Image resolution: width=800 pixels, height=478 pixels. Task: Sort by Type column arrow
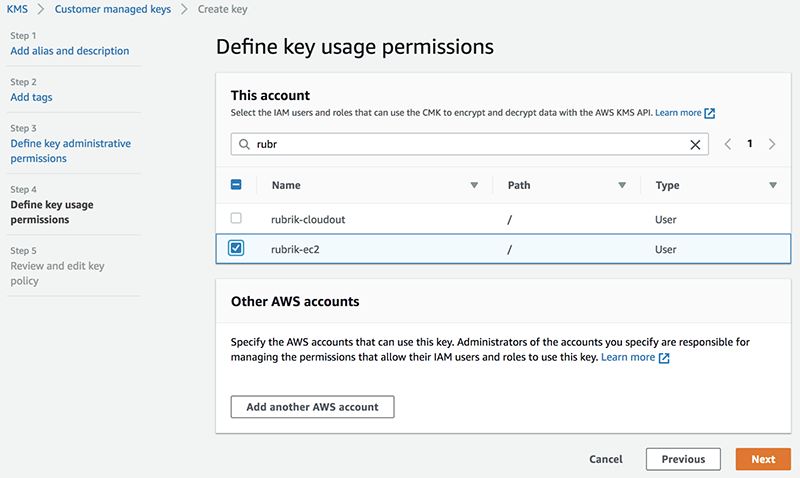click(x=773, y=185)
